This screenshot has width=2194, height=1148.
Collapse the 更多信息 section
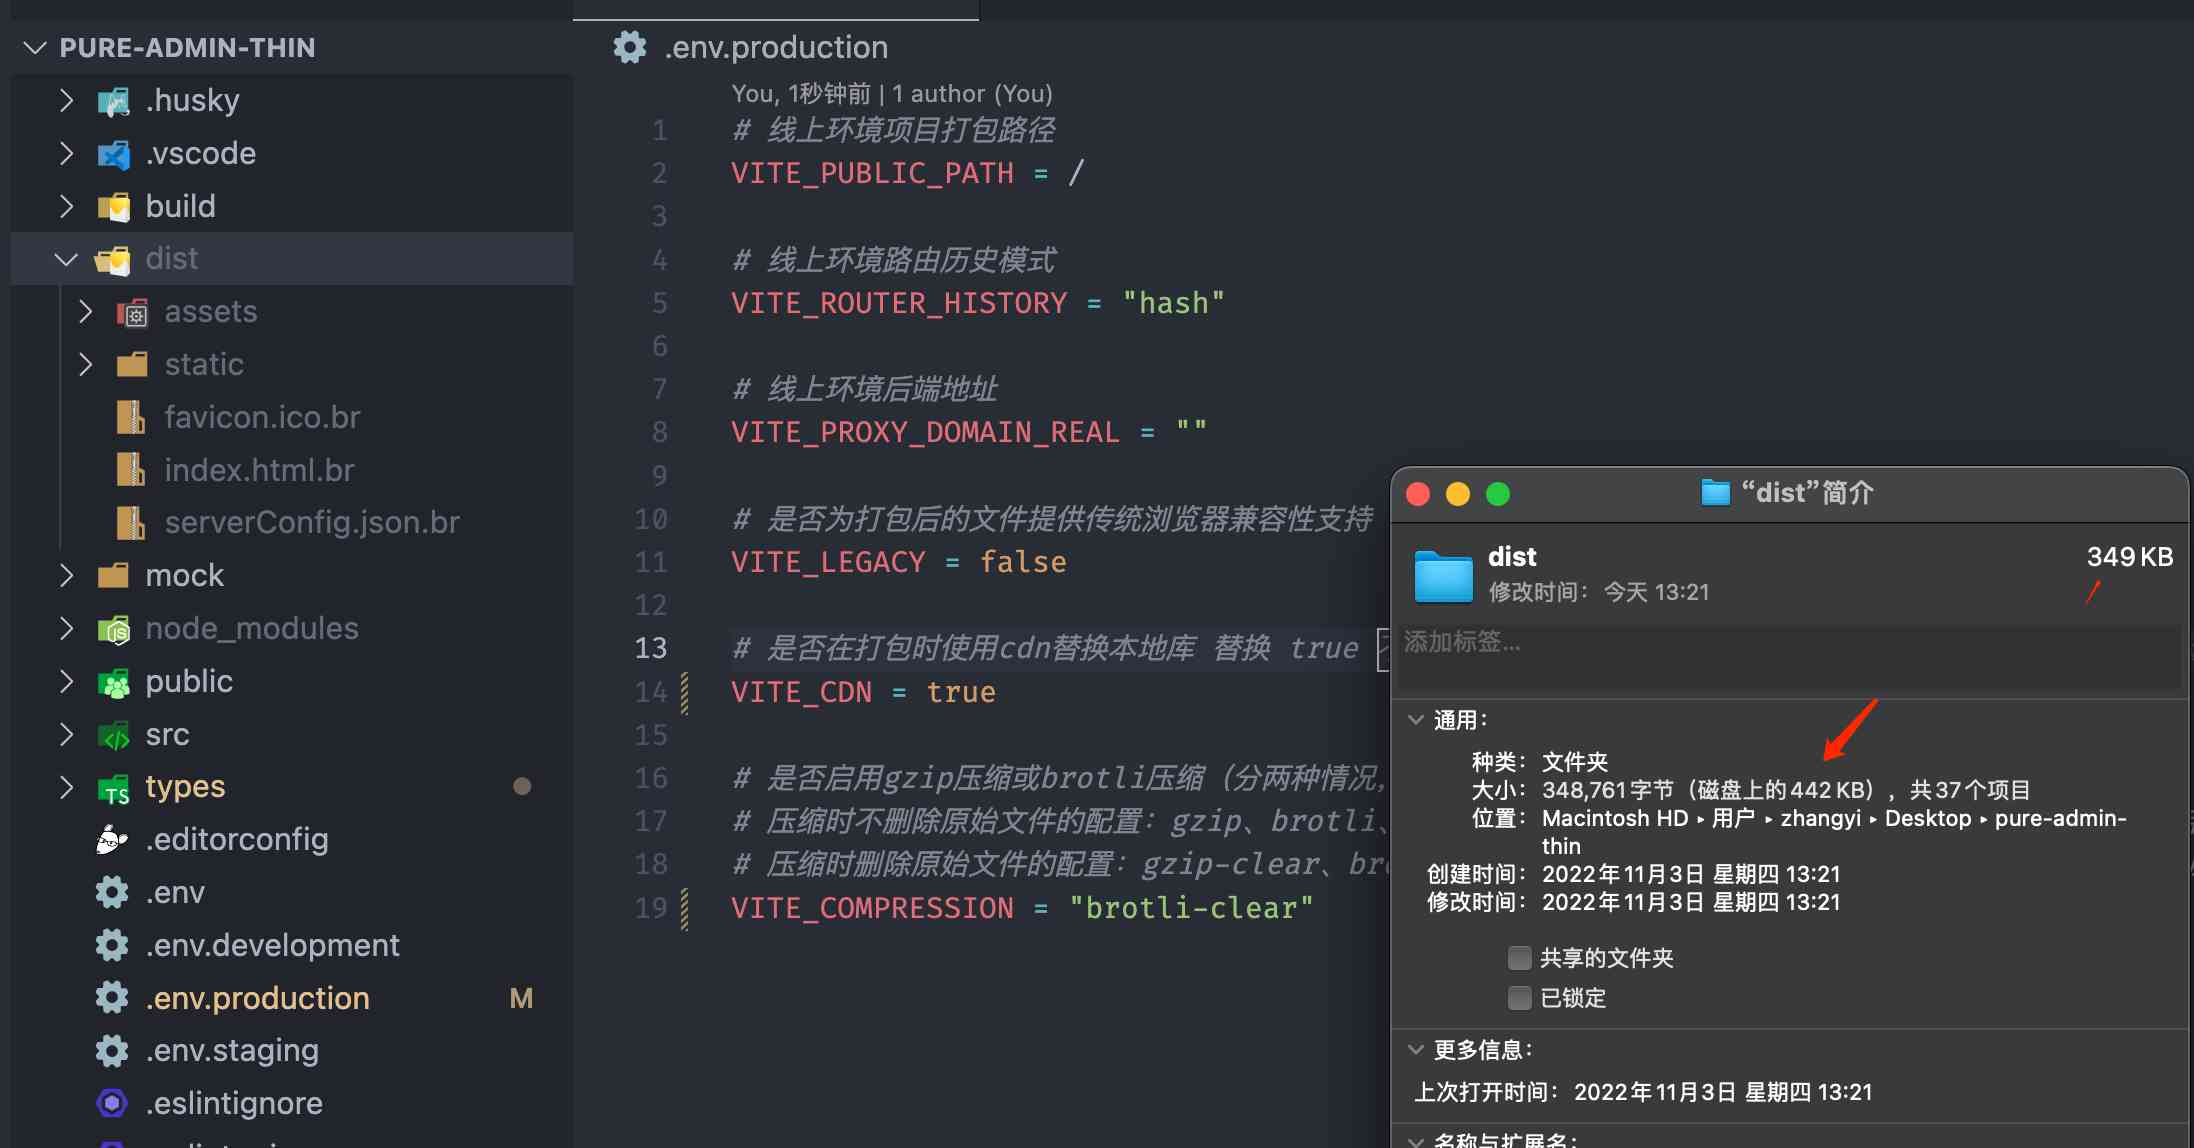click(1416, 1050)
